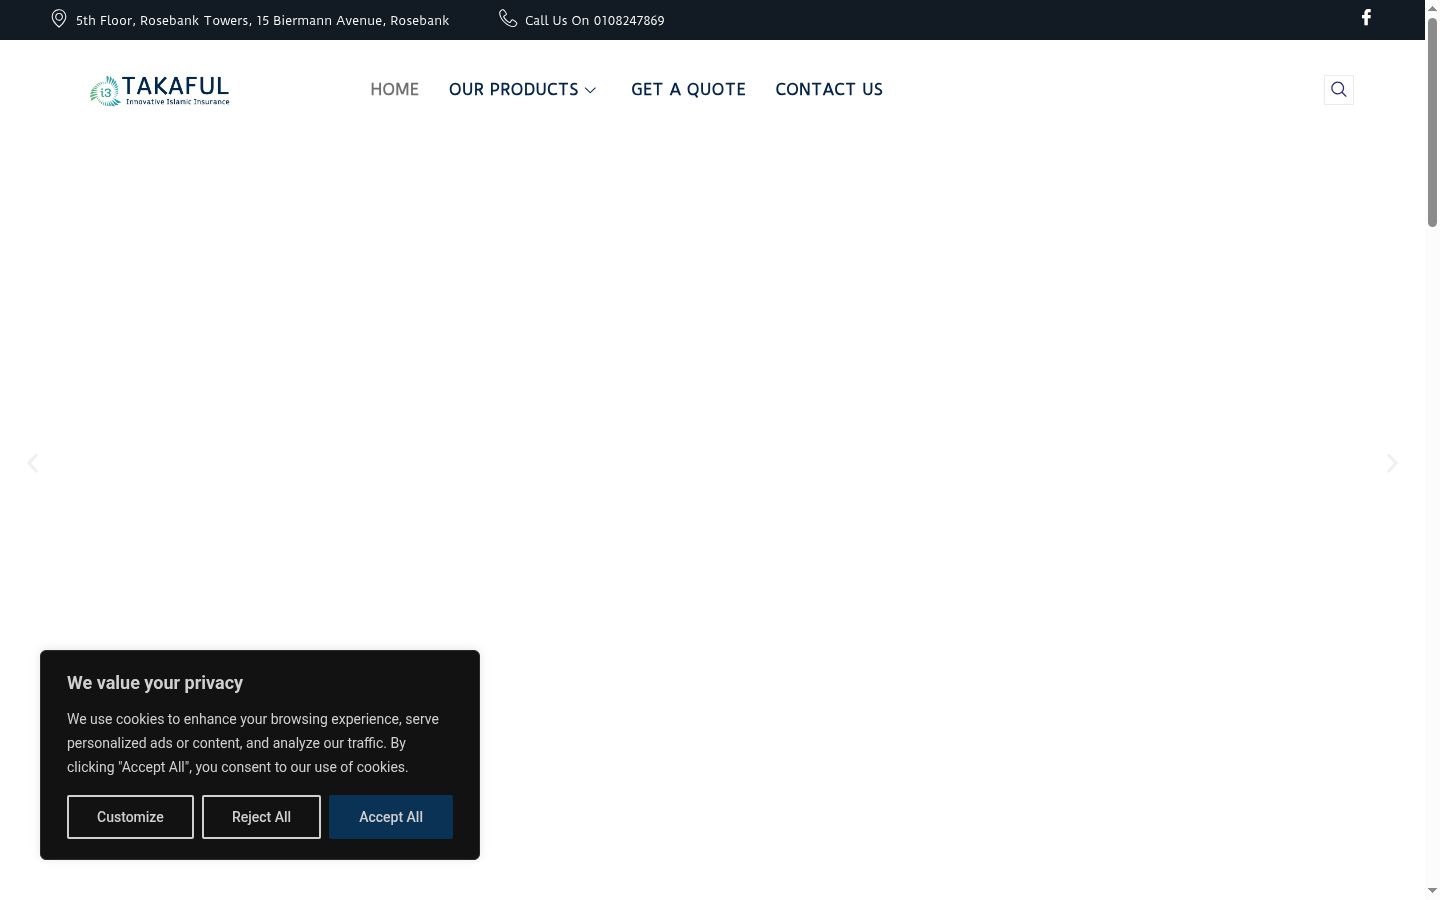The height and width of the screenshot is (900, 1440).
Task: Open the Contact Us page
Action: pyautogui.click(x=829, y=89)
